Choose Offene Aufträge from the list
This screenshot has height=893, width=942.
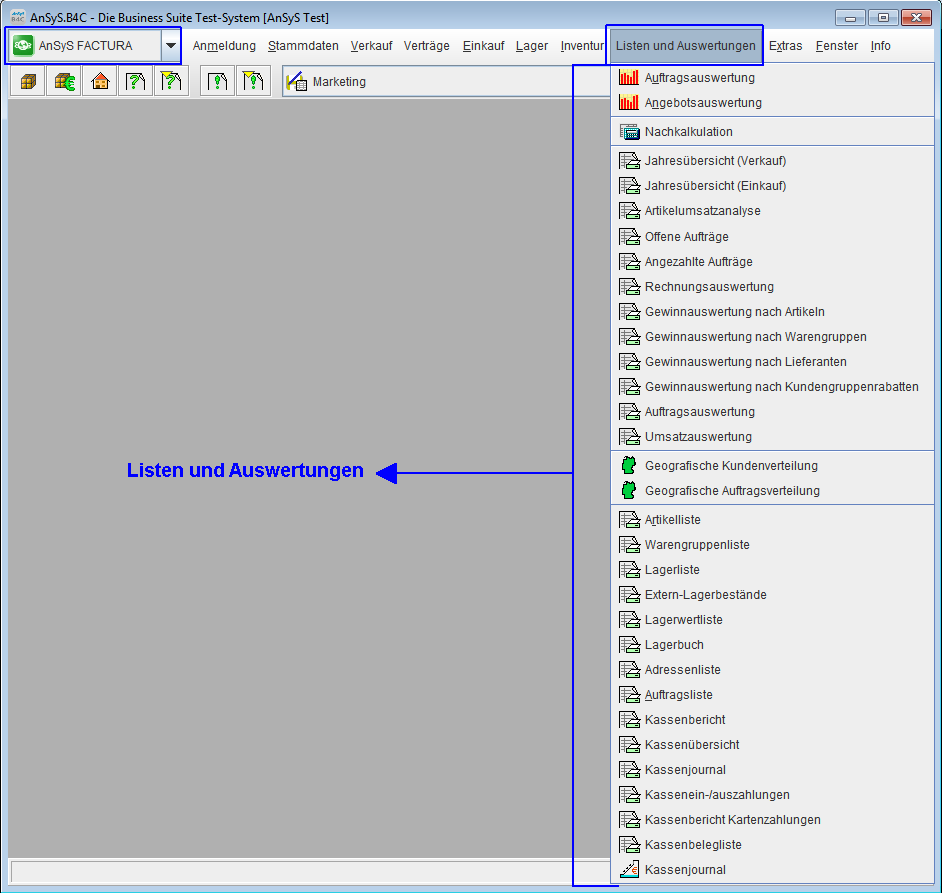(686, 237)
